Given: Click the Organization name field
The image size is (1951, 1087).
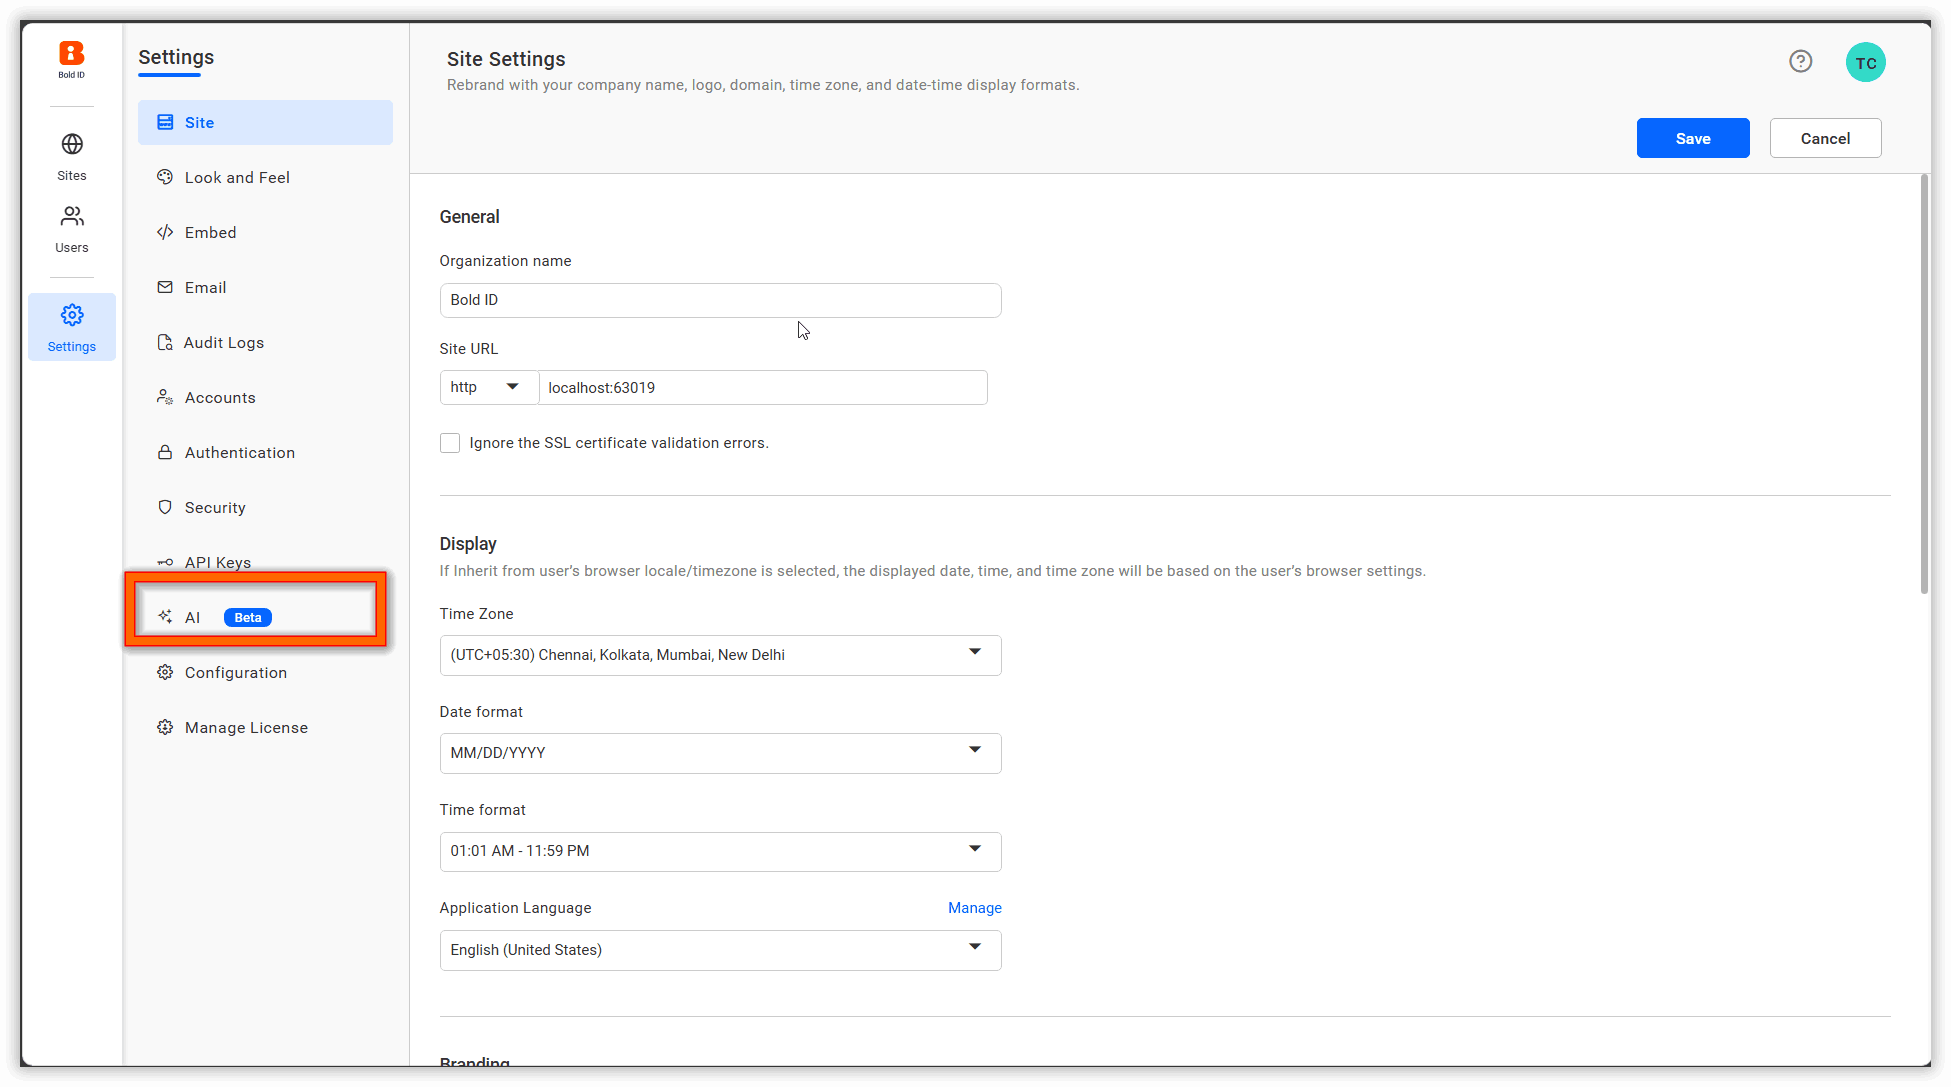Looking at the screenshot, I should click(x=720, y=300).
